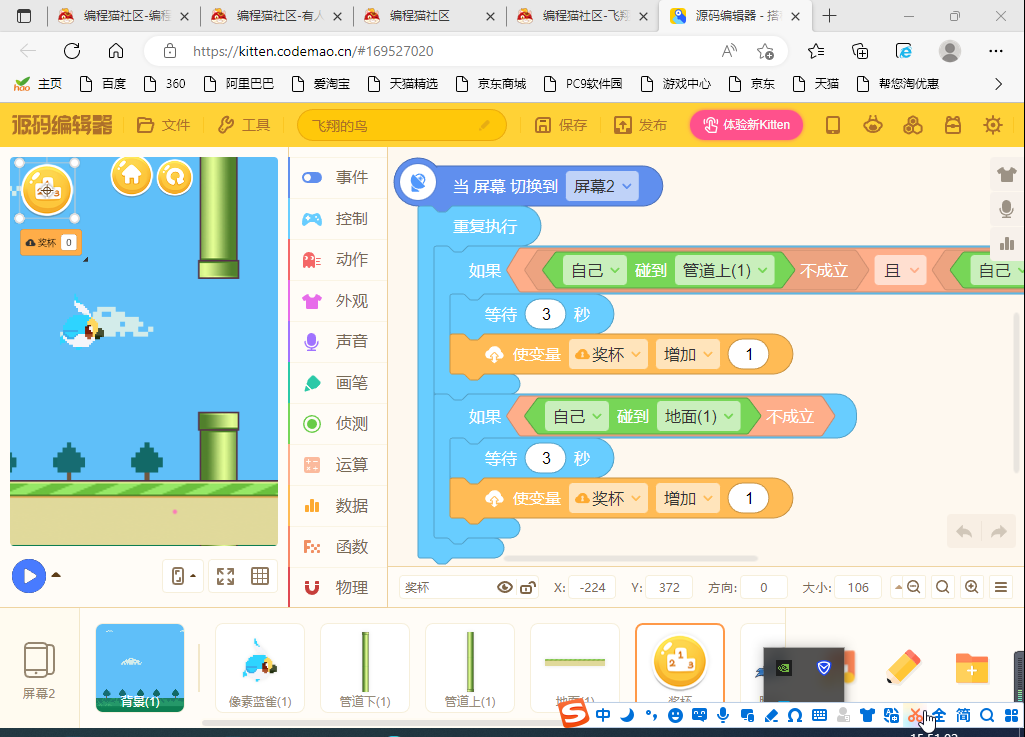Open the 文件 menu

tap(163, 125)
